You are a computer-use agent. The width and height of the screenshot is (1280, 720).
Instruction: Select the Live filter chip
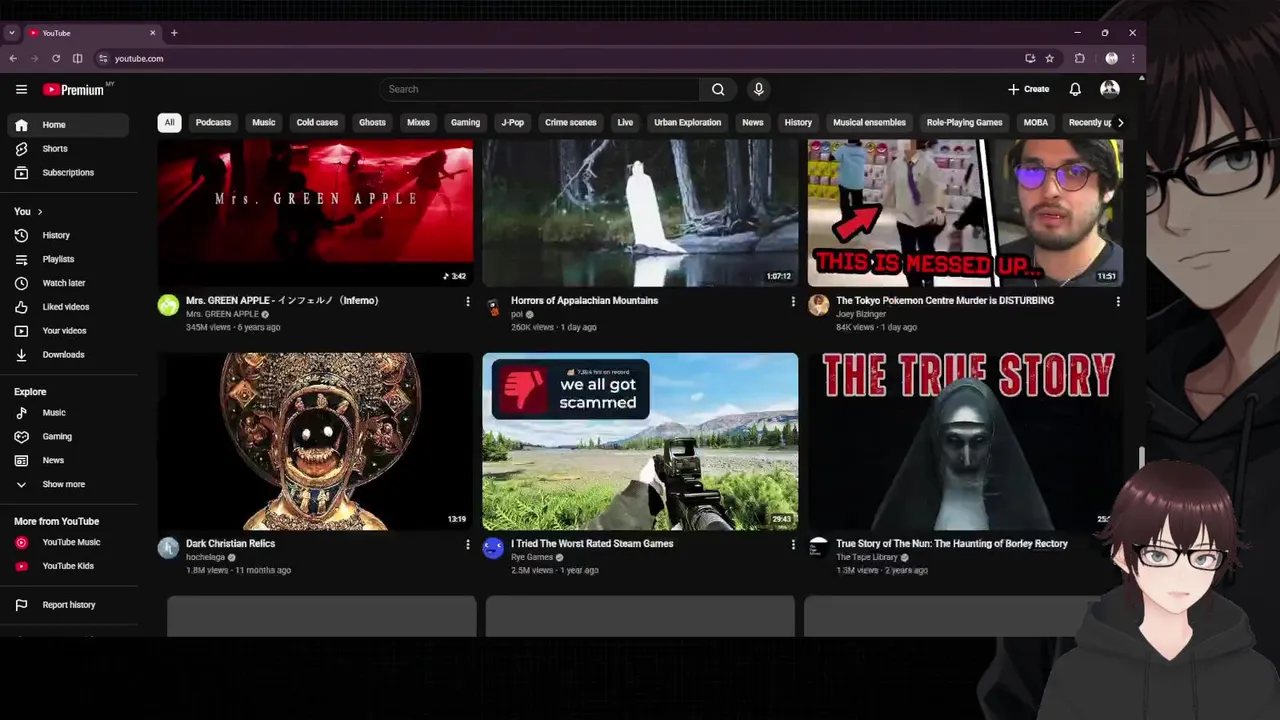point(625,123)
